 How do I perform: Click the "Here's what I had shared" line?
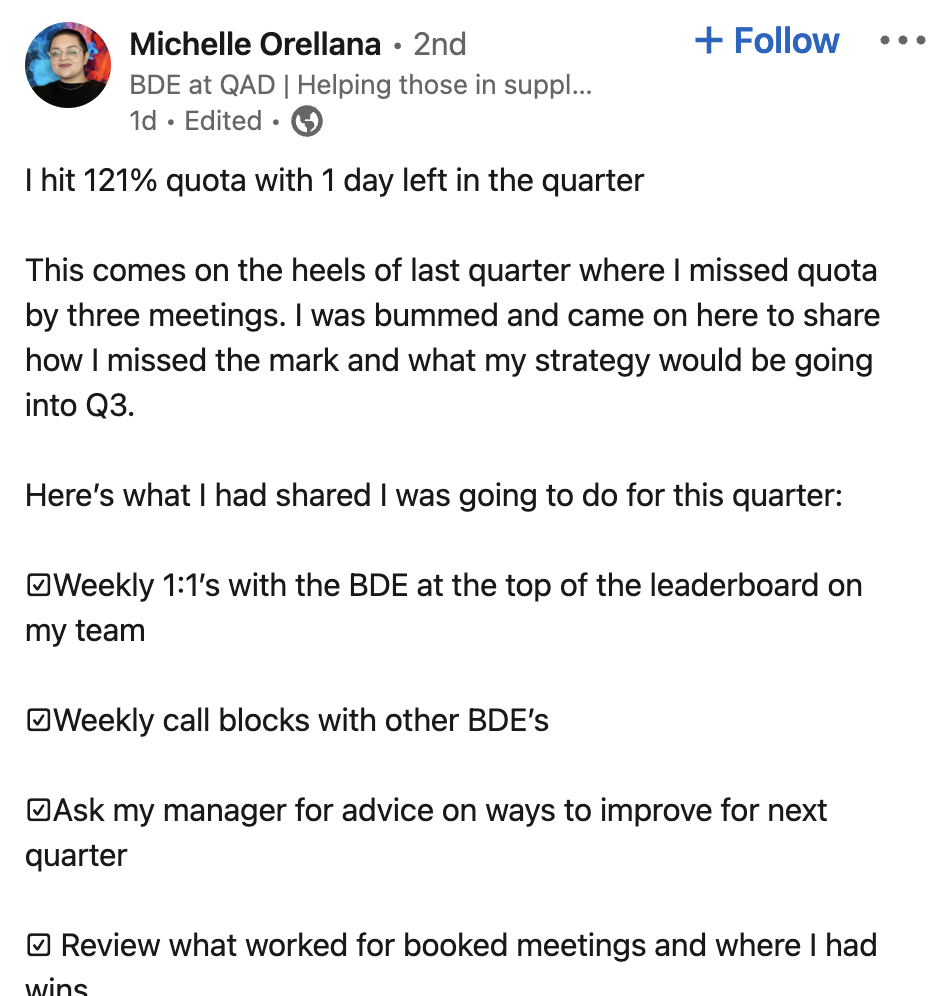point(433,496)
